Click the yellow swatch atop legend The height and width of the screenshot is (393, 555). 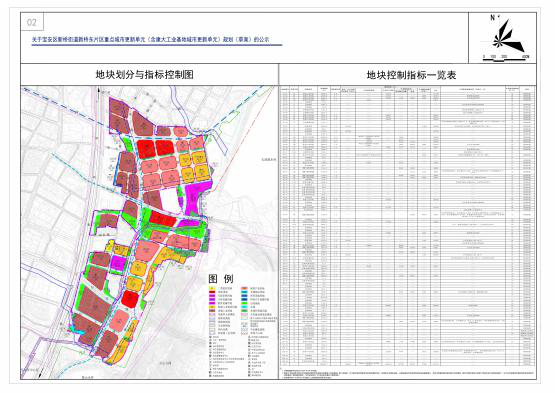(212, 289)
